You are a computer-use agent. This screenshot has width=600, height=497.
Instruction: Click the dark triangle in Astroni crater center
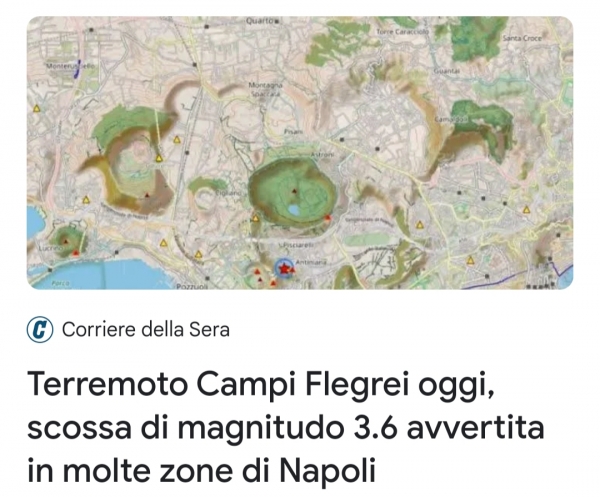coord(294,190)
